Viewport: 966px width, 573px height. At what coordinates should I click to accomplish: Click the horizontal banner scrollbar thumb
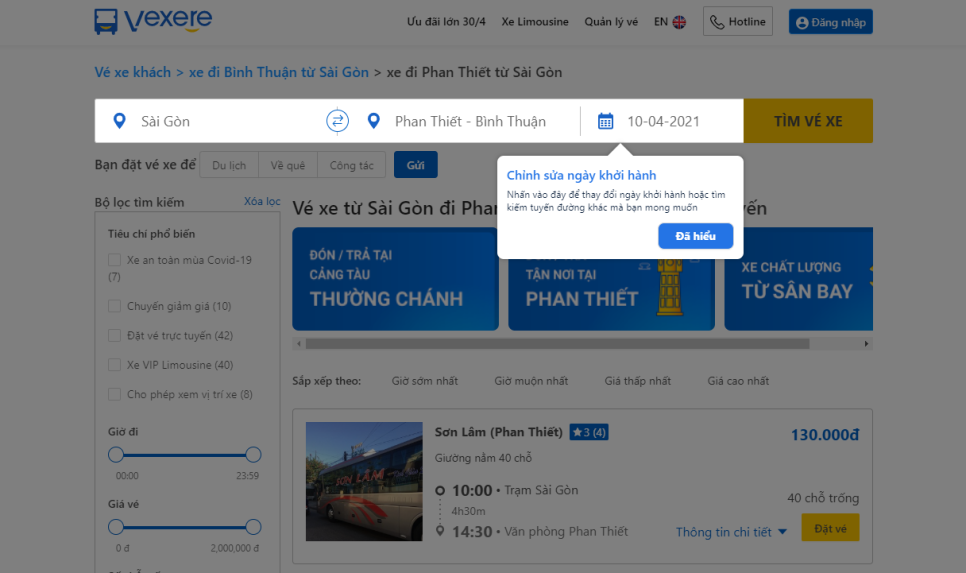558,344
